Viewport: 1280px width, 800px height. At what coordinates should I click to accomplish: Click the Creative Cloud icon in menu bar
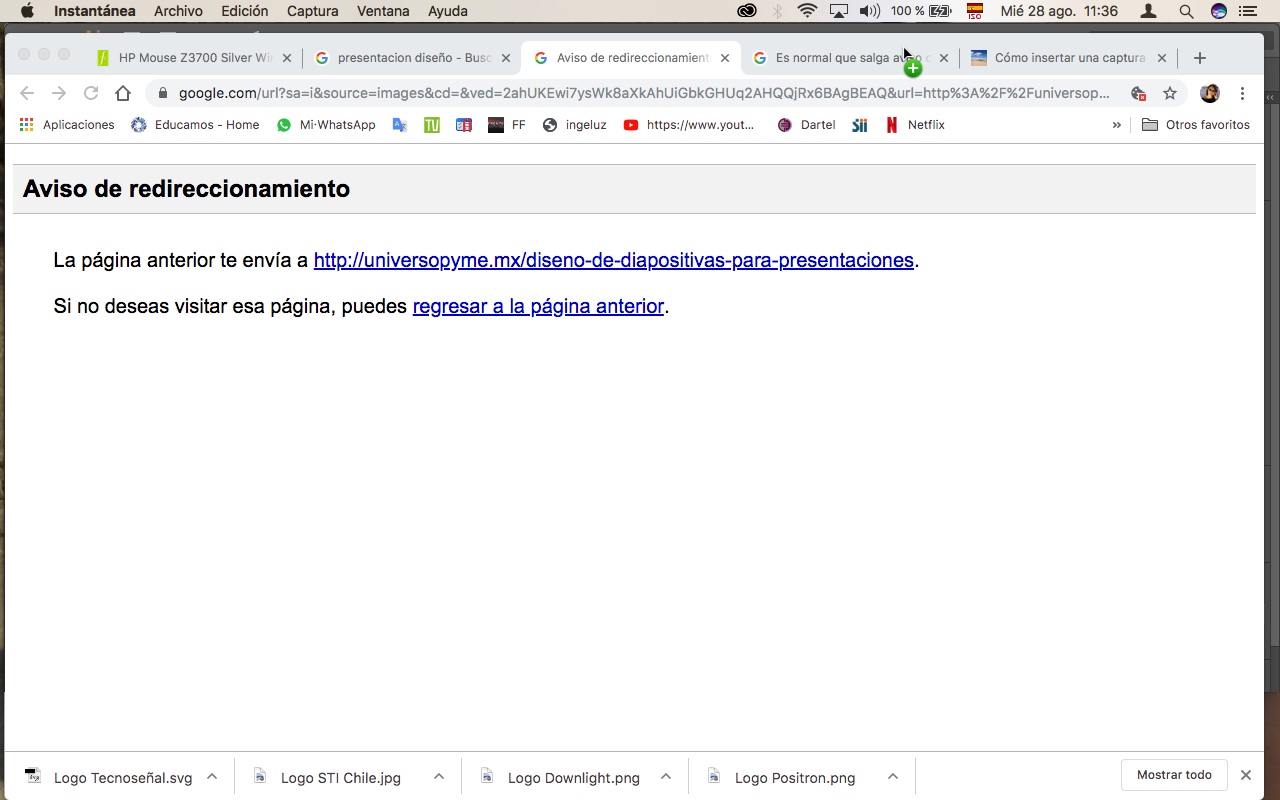click(747, 10)
